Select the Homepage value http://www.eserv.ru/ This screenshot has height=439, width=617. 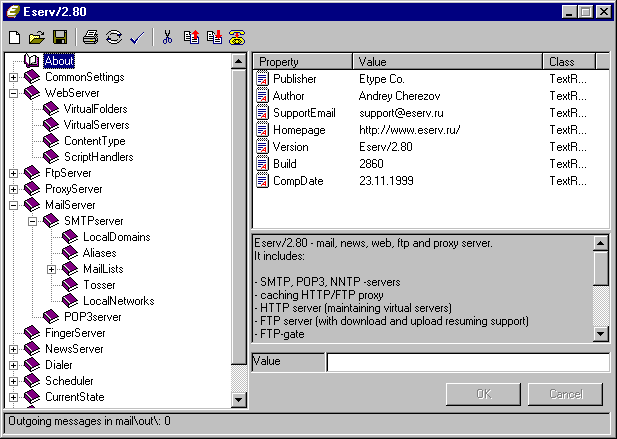coord(410,130)
